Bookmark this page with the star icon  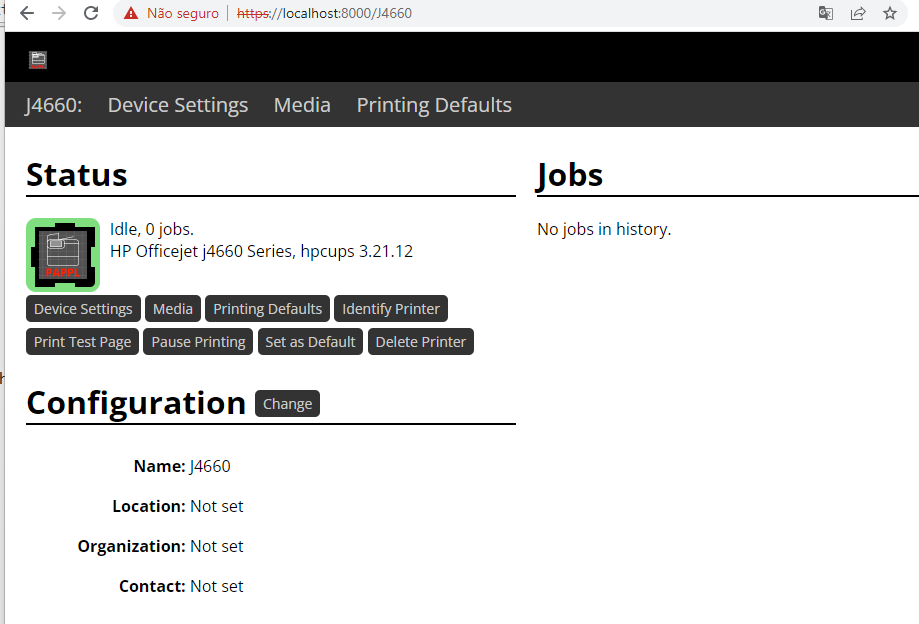(890, 13)
